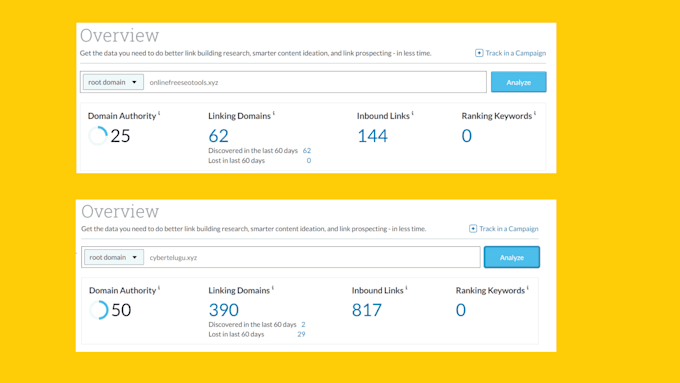Analyze the onlinefreeseotools.xyz domain

(519, 82)
